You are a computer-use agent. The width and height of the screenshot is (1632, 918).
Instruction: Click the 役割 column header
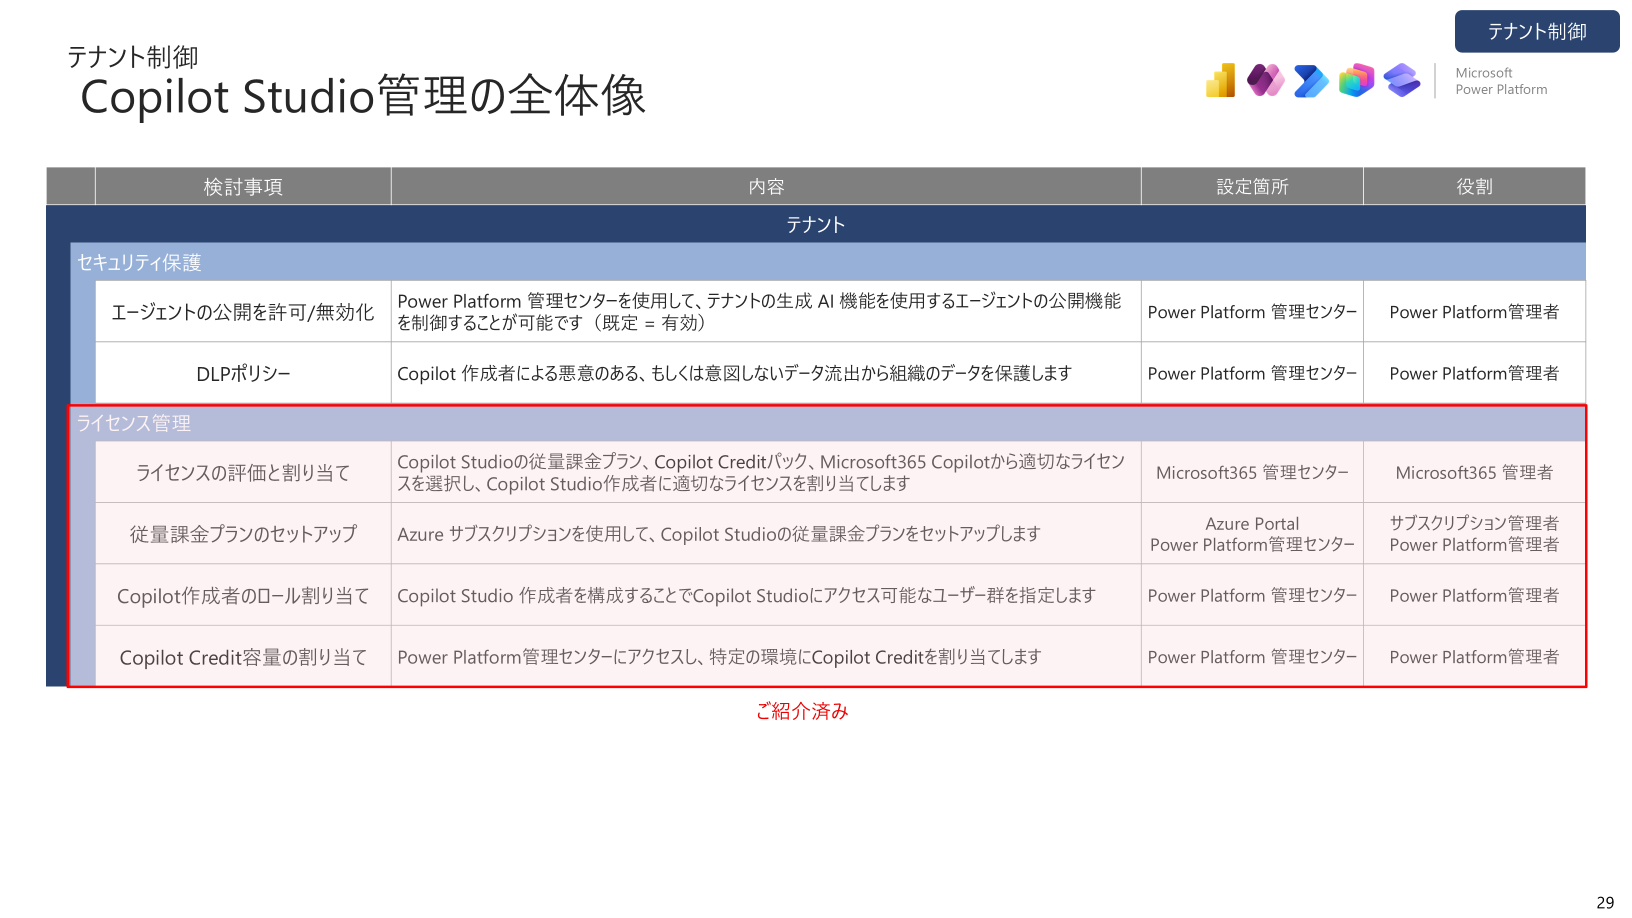1474,187
